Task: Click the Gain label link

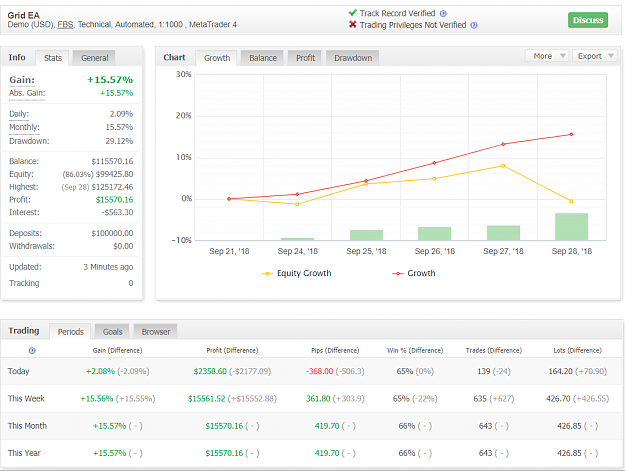Action: tap(22, 80)
